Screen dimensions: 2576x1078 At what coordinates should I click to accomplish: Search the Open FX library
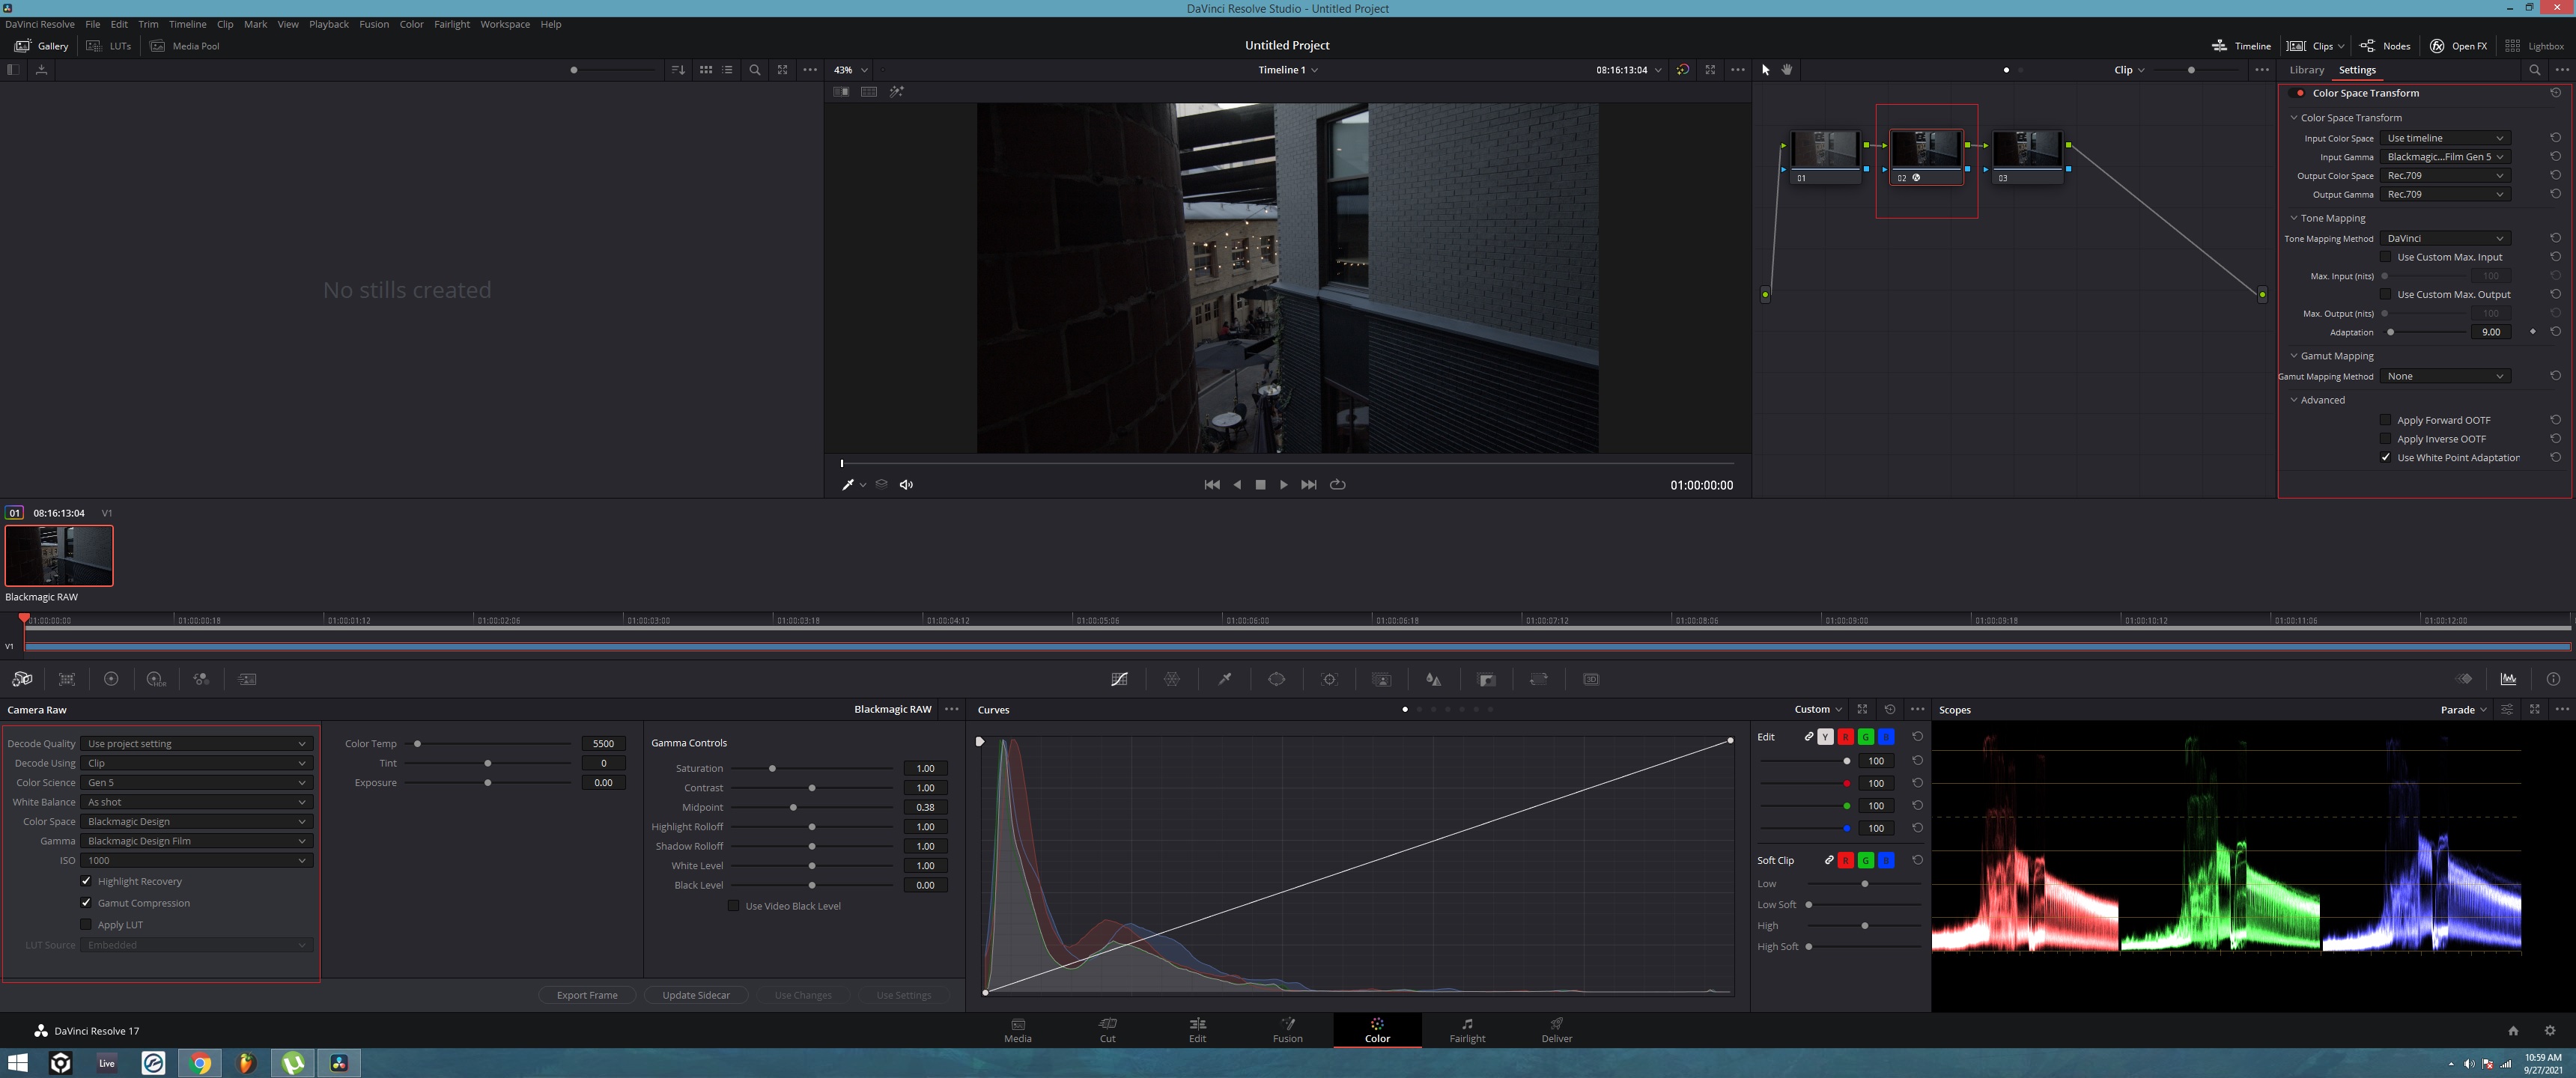point(2534,70)
